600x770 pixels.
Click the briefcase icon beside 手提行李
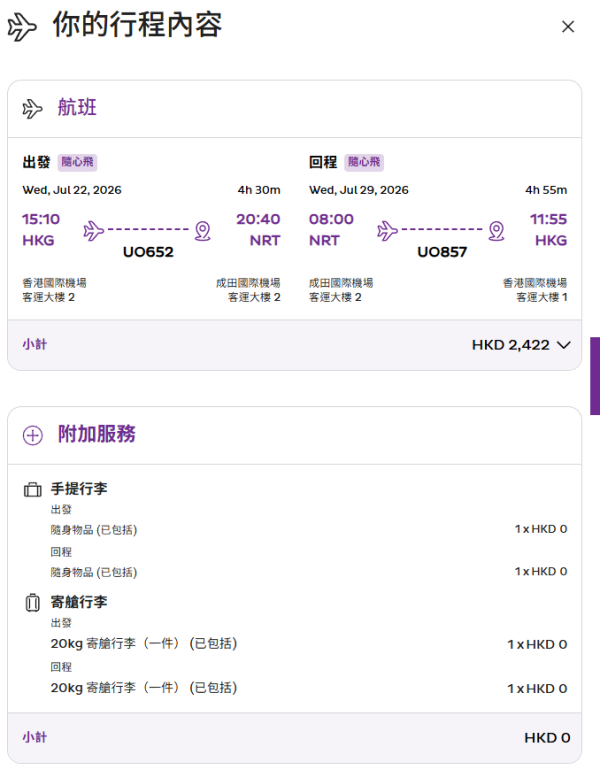tap(33, 490)
